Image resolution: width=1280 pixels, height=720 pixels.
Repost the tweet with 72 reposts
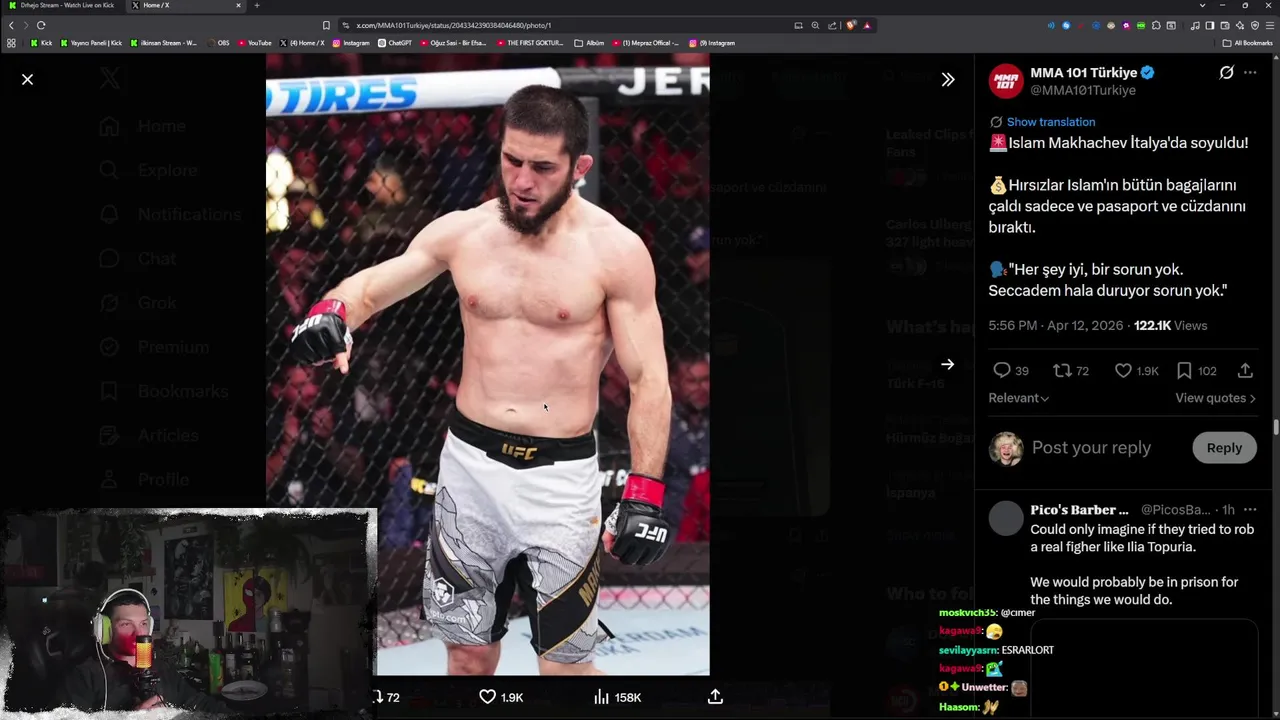(x=1062, y=371)
